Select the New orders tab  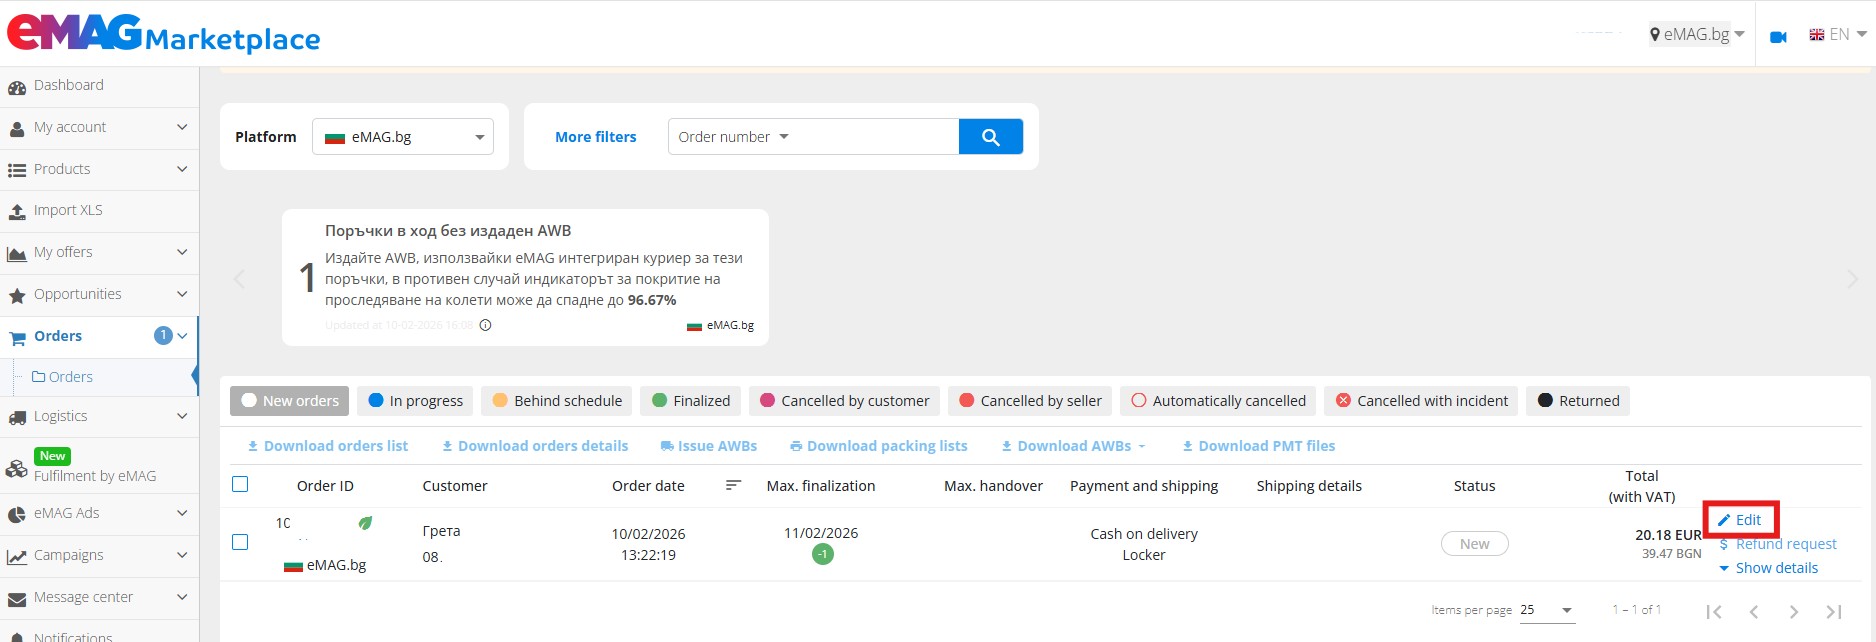pos(290,401)
